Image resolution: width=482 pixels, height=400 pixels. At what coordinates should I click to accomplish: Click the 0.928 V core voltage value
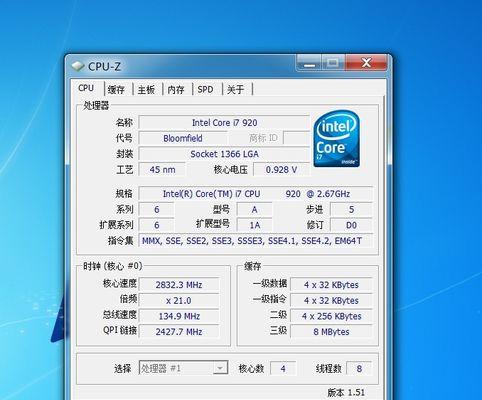[x=281, y=170]
